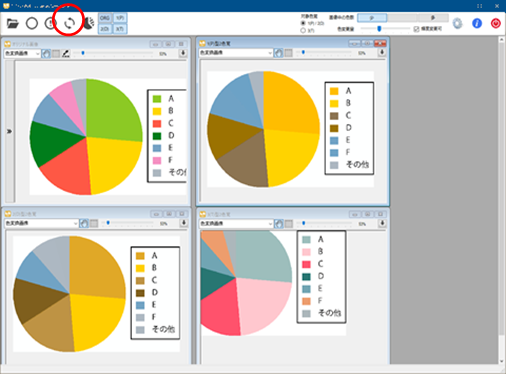Click the circular refresh arrows icon
This screenshot has height=374, width=506.
[69, 23]
